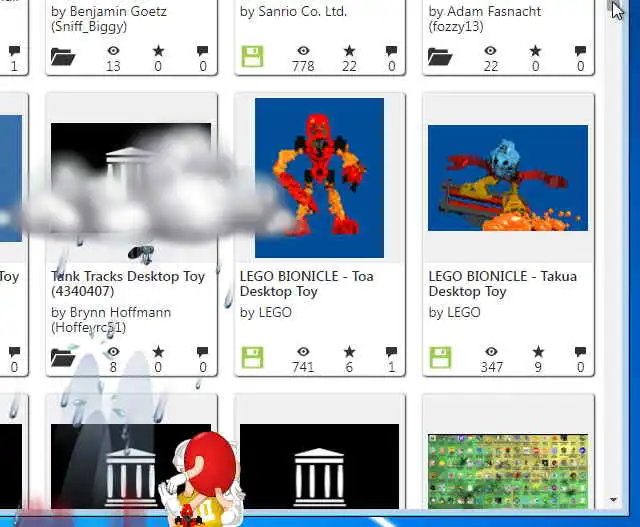
Task: Click creator Adam Fasnacht (fozzy13)
Action: coord(484,18)
